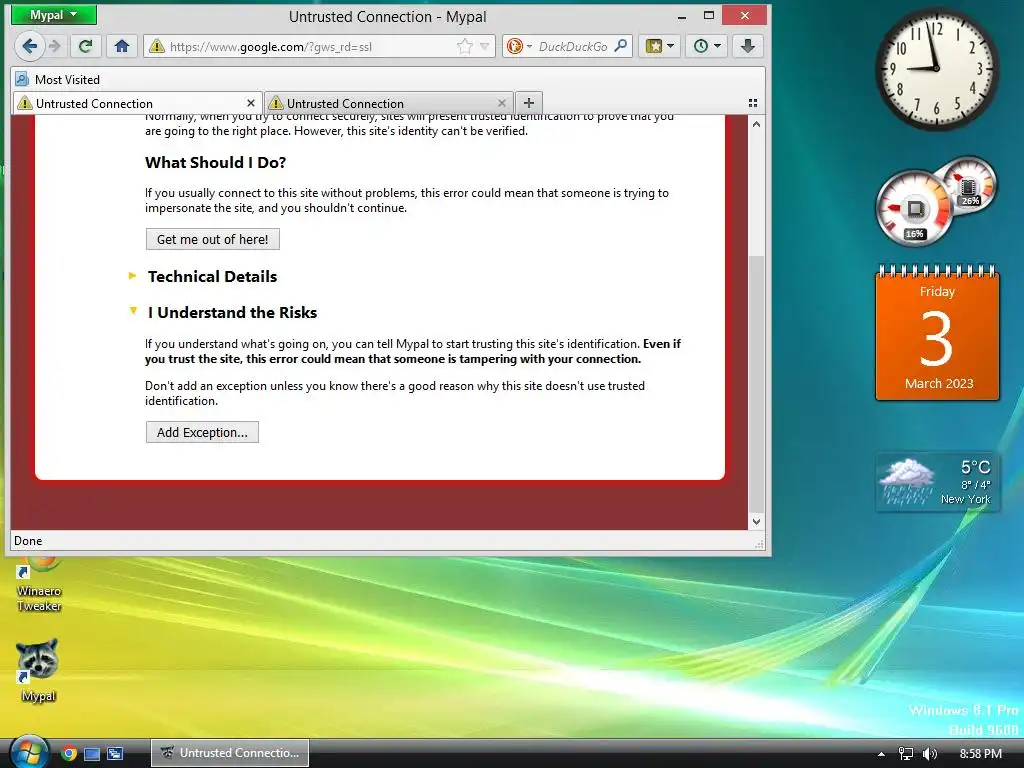Screen dimensions: 1024x768
Task: Go to the home page icon
Action: (121, 46)
